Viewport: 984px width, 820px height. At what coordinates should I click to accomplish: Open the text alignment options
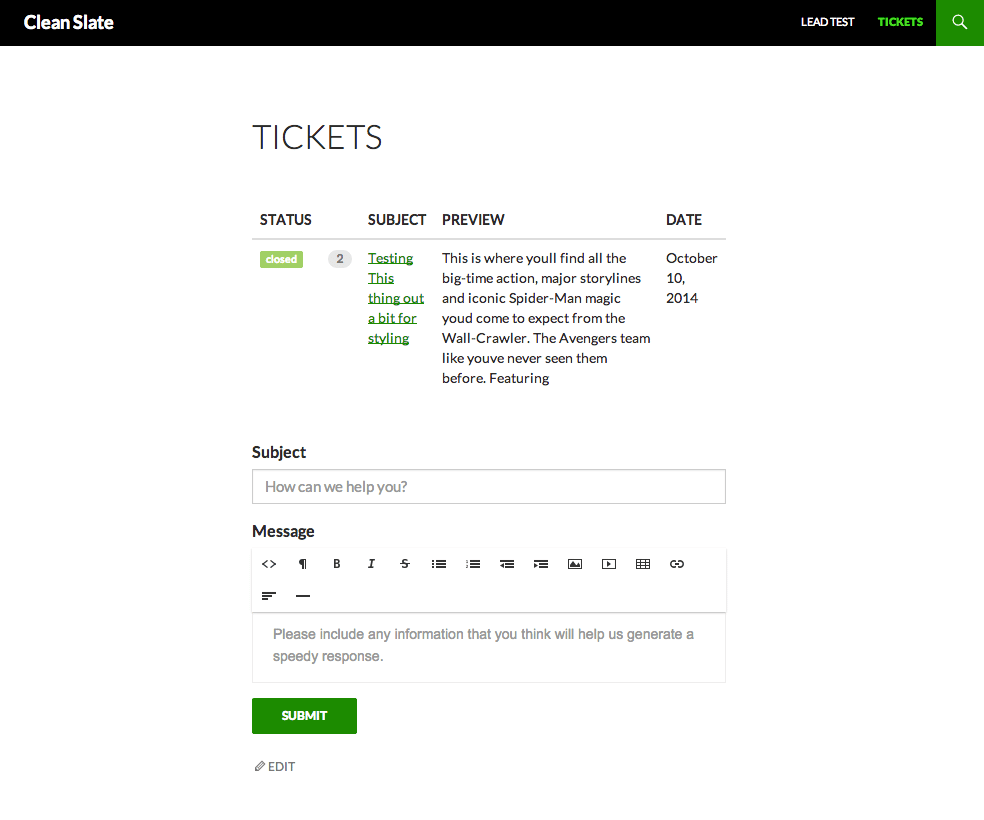coord(269,596)
